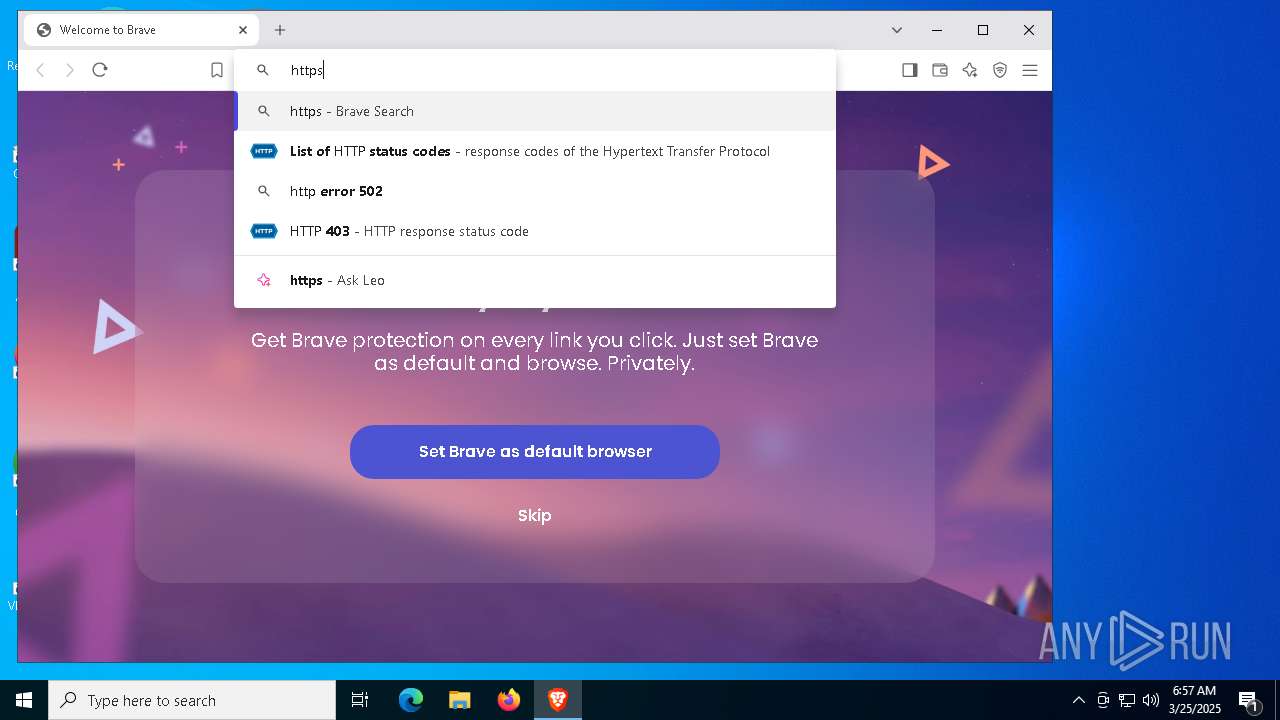Choose 'https - Brave Search' suggestion
This screenshot has height=720, width=1280.
pos(535,111)
